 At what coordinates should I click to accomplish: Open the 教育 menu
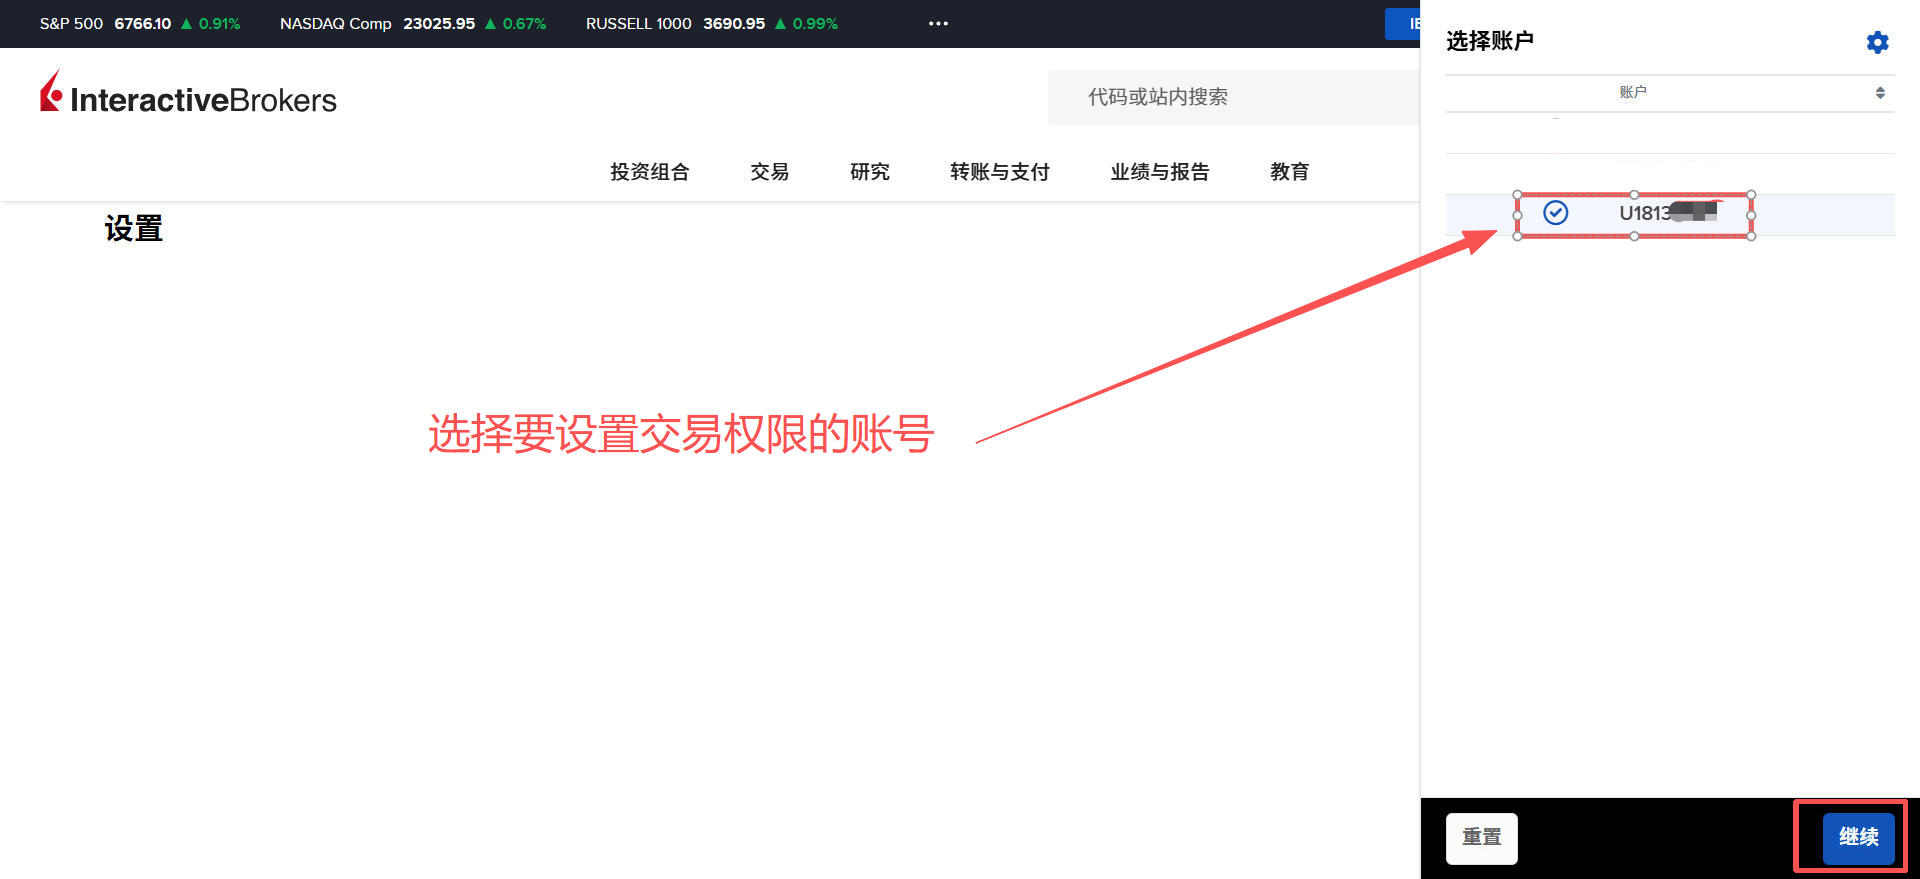1289,172
